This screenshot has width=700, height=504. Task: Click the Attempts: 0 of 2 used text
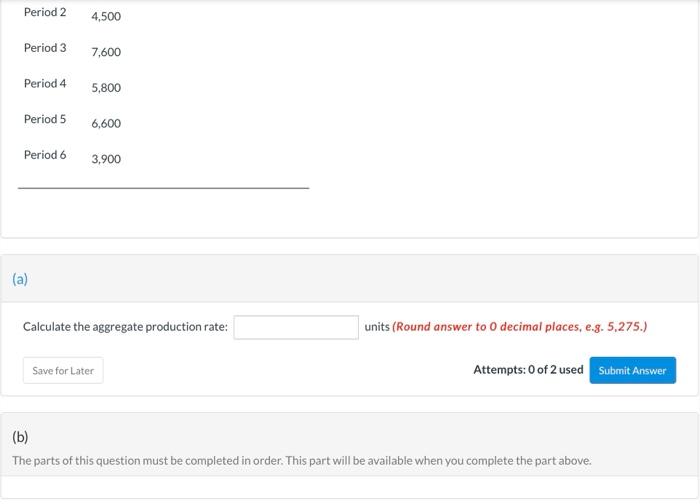(x=528, y=370)
